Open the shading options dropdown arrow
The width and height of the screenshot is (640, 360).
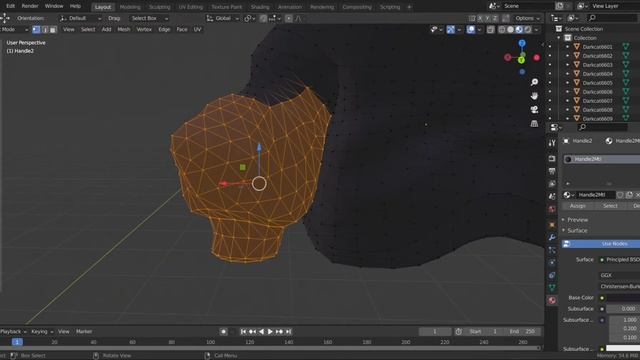pyautogui.click(x=536, y=29)
